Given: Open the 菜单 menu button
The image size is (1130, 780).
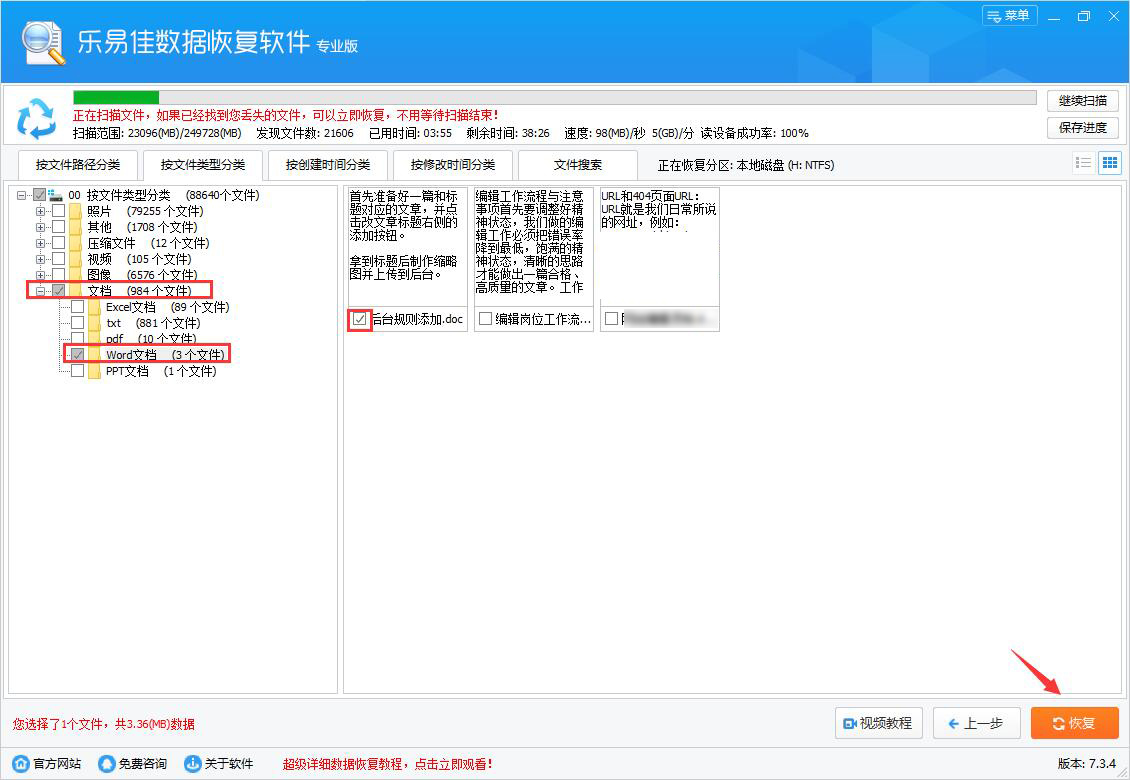Looking at the screenshot, I should point(1009,16).
